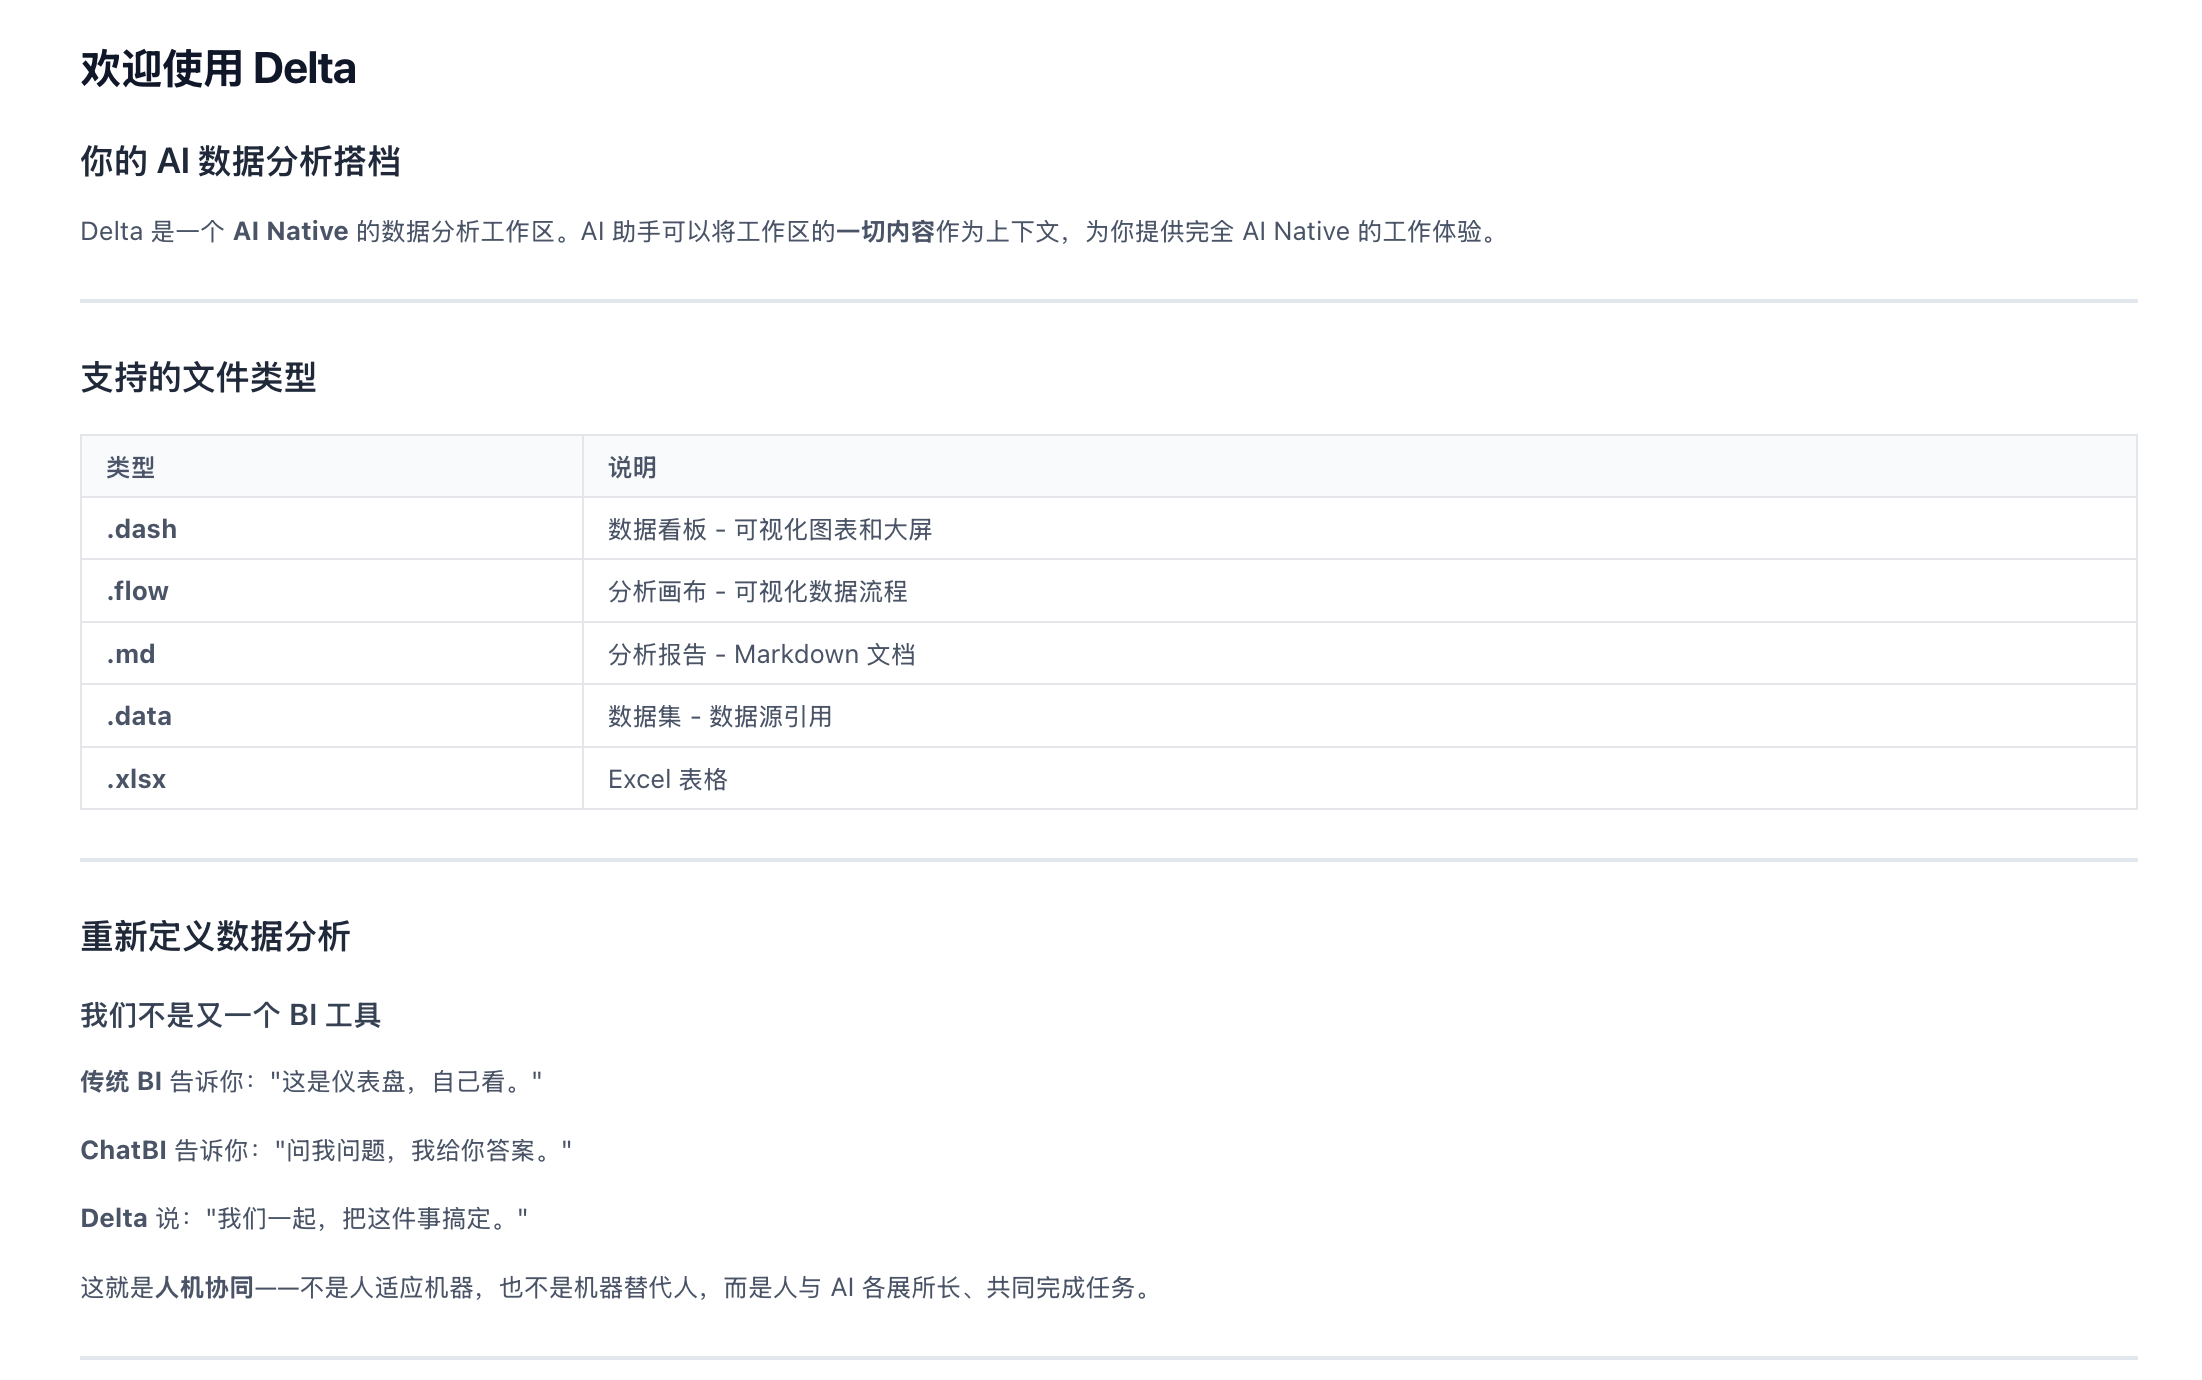Viewport: 2202px width, 1380px height.
Task: Select the ".dash" cell
Action: 332,529
